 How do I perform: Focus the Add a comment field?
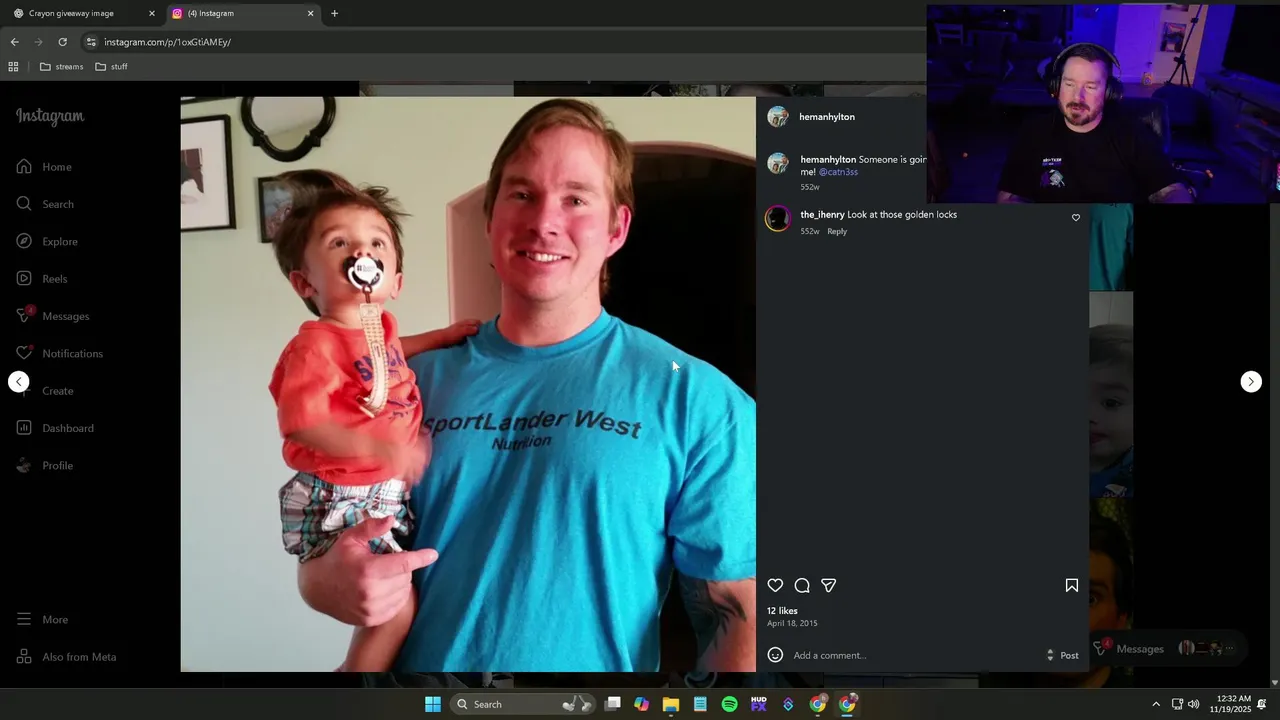pyautogui.click(x=915, y=656)
